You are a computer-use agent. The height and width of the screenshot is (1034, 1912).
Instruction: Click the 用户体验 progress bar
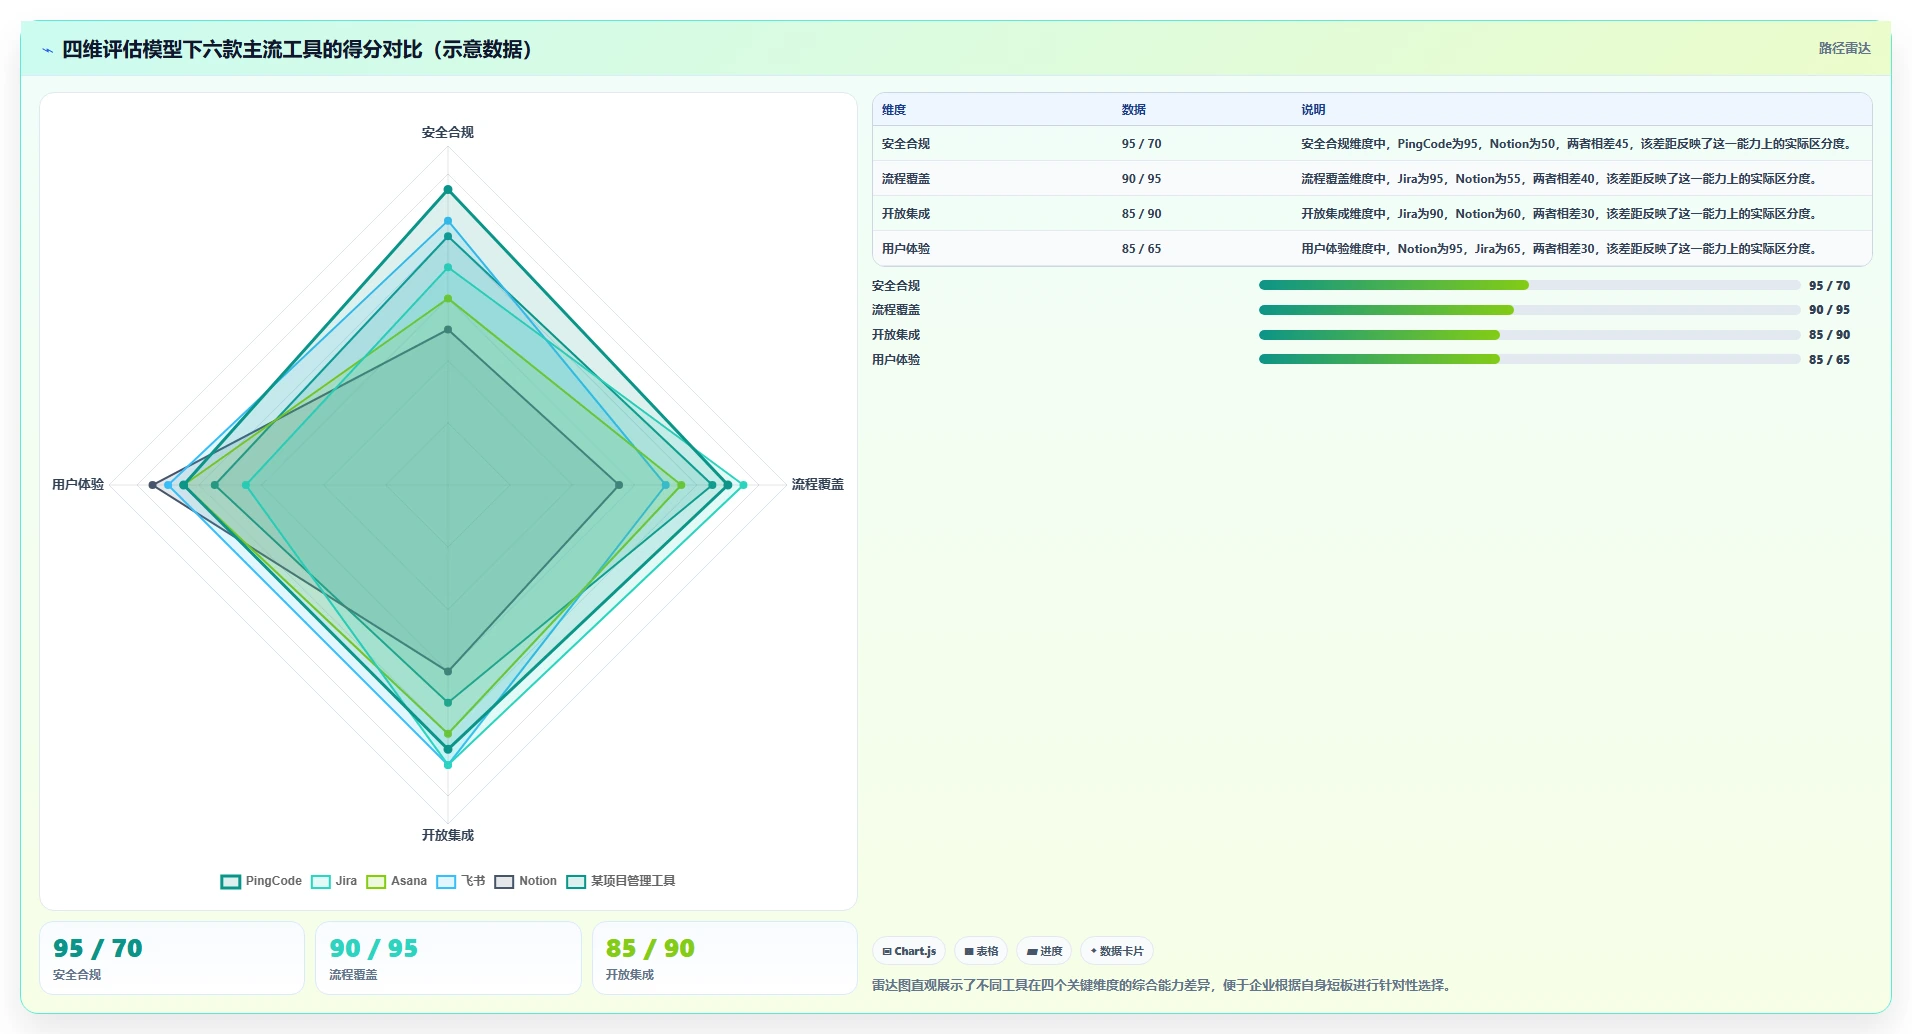click(1529, 359)
